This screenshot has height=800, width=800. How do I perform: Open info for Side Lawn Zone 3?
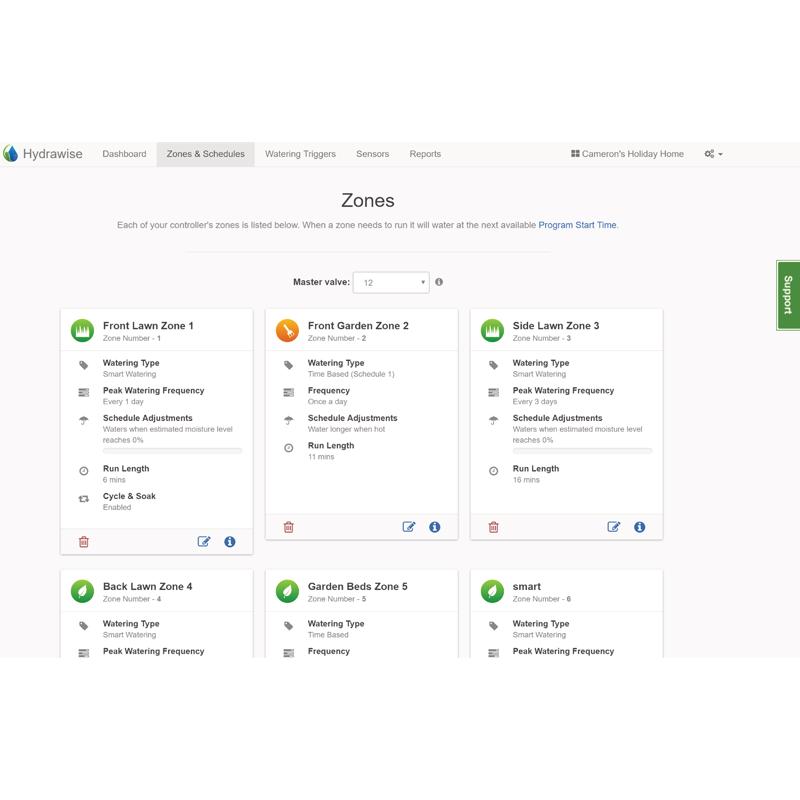pos(640,527)
